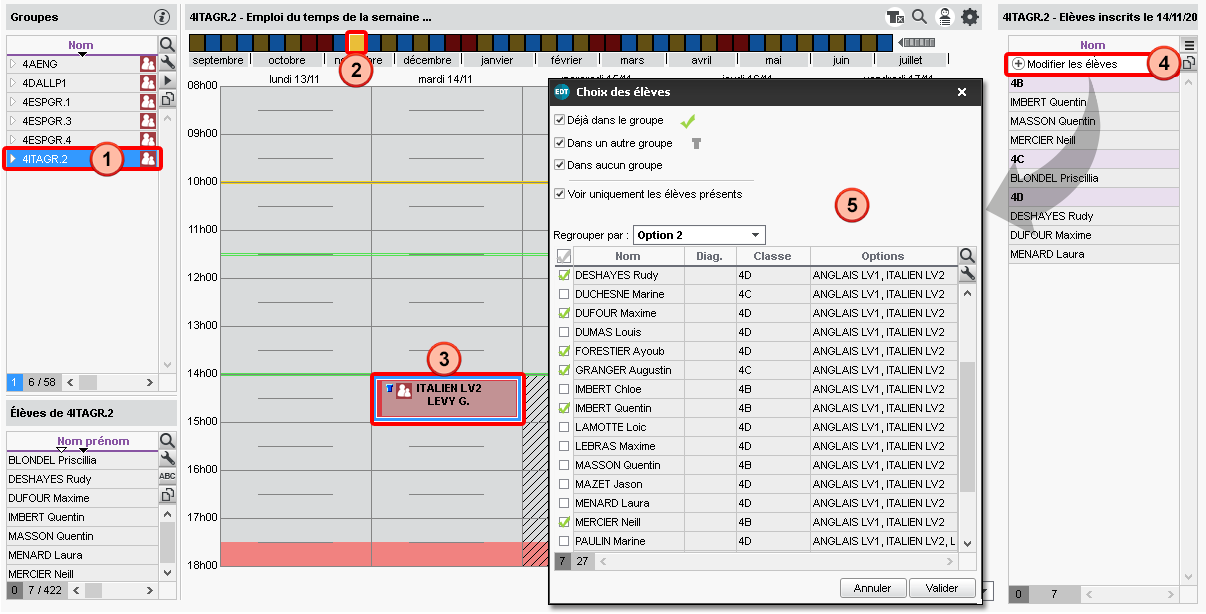
Task: Select the toggle-all checkbox in dialog table header
Action: coord(564,256)
